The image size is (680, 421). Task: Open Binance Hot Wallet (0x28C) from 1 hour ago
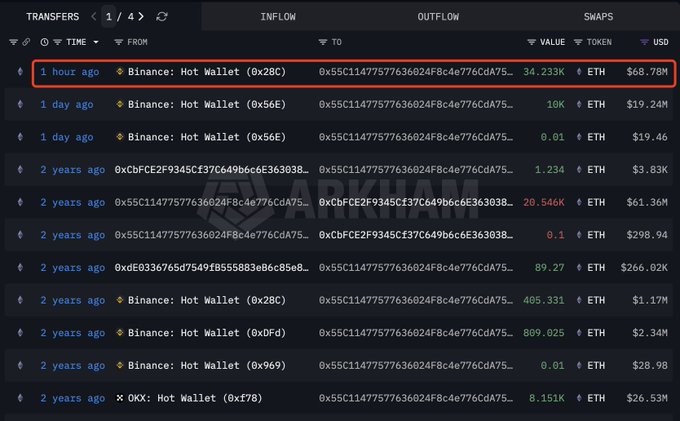[207, 72]
